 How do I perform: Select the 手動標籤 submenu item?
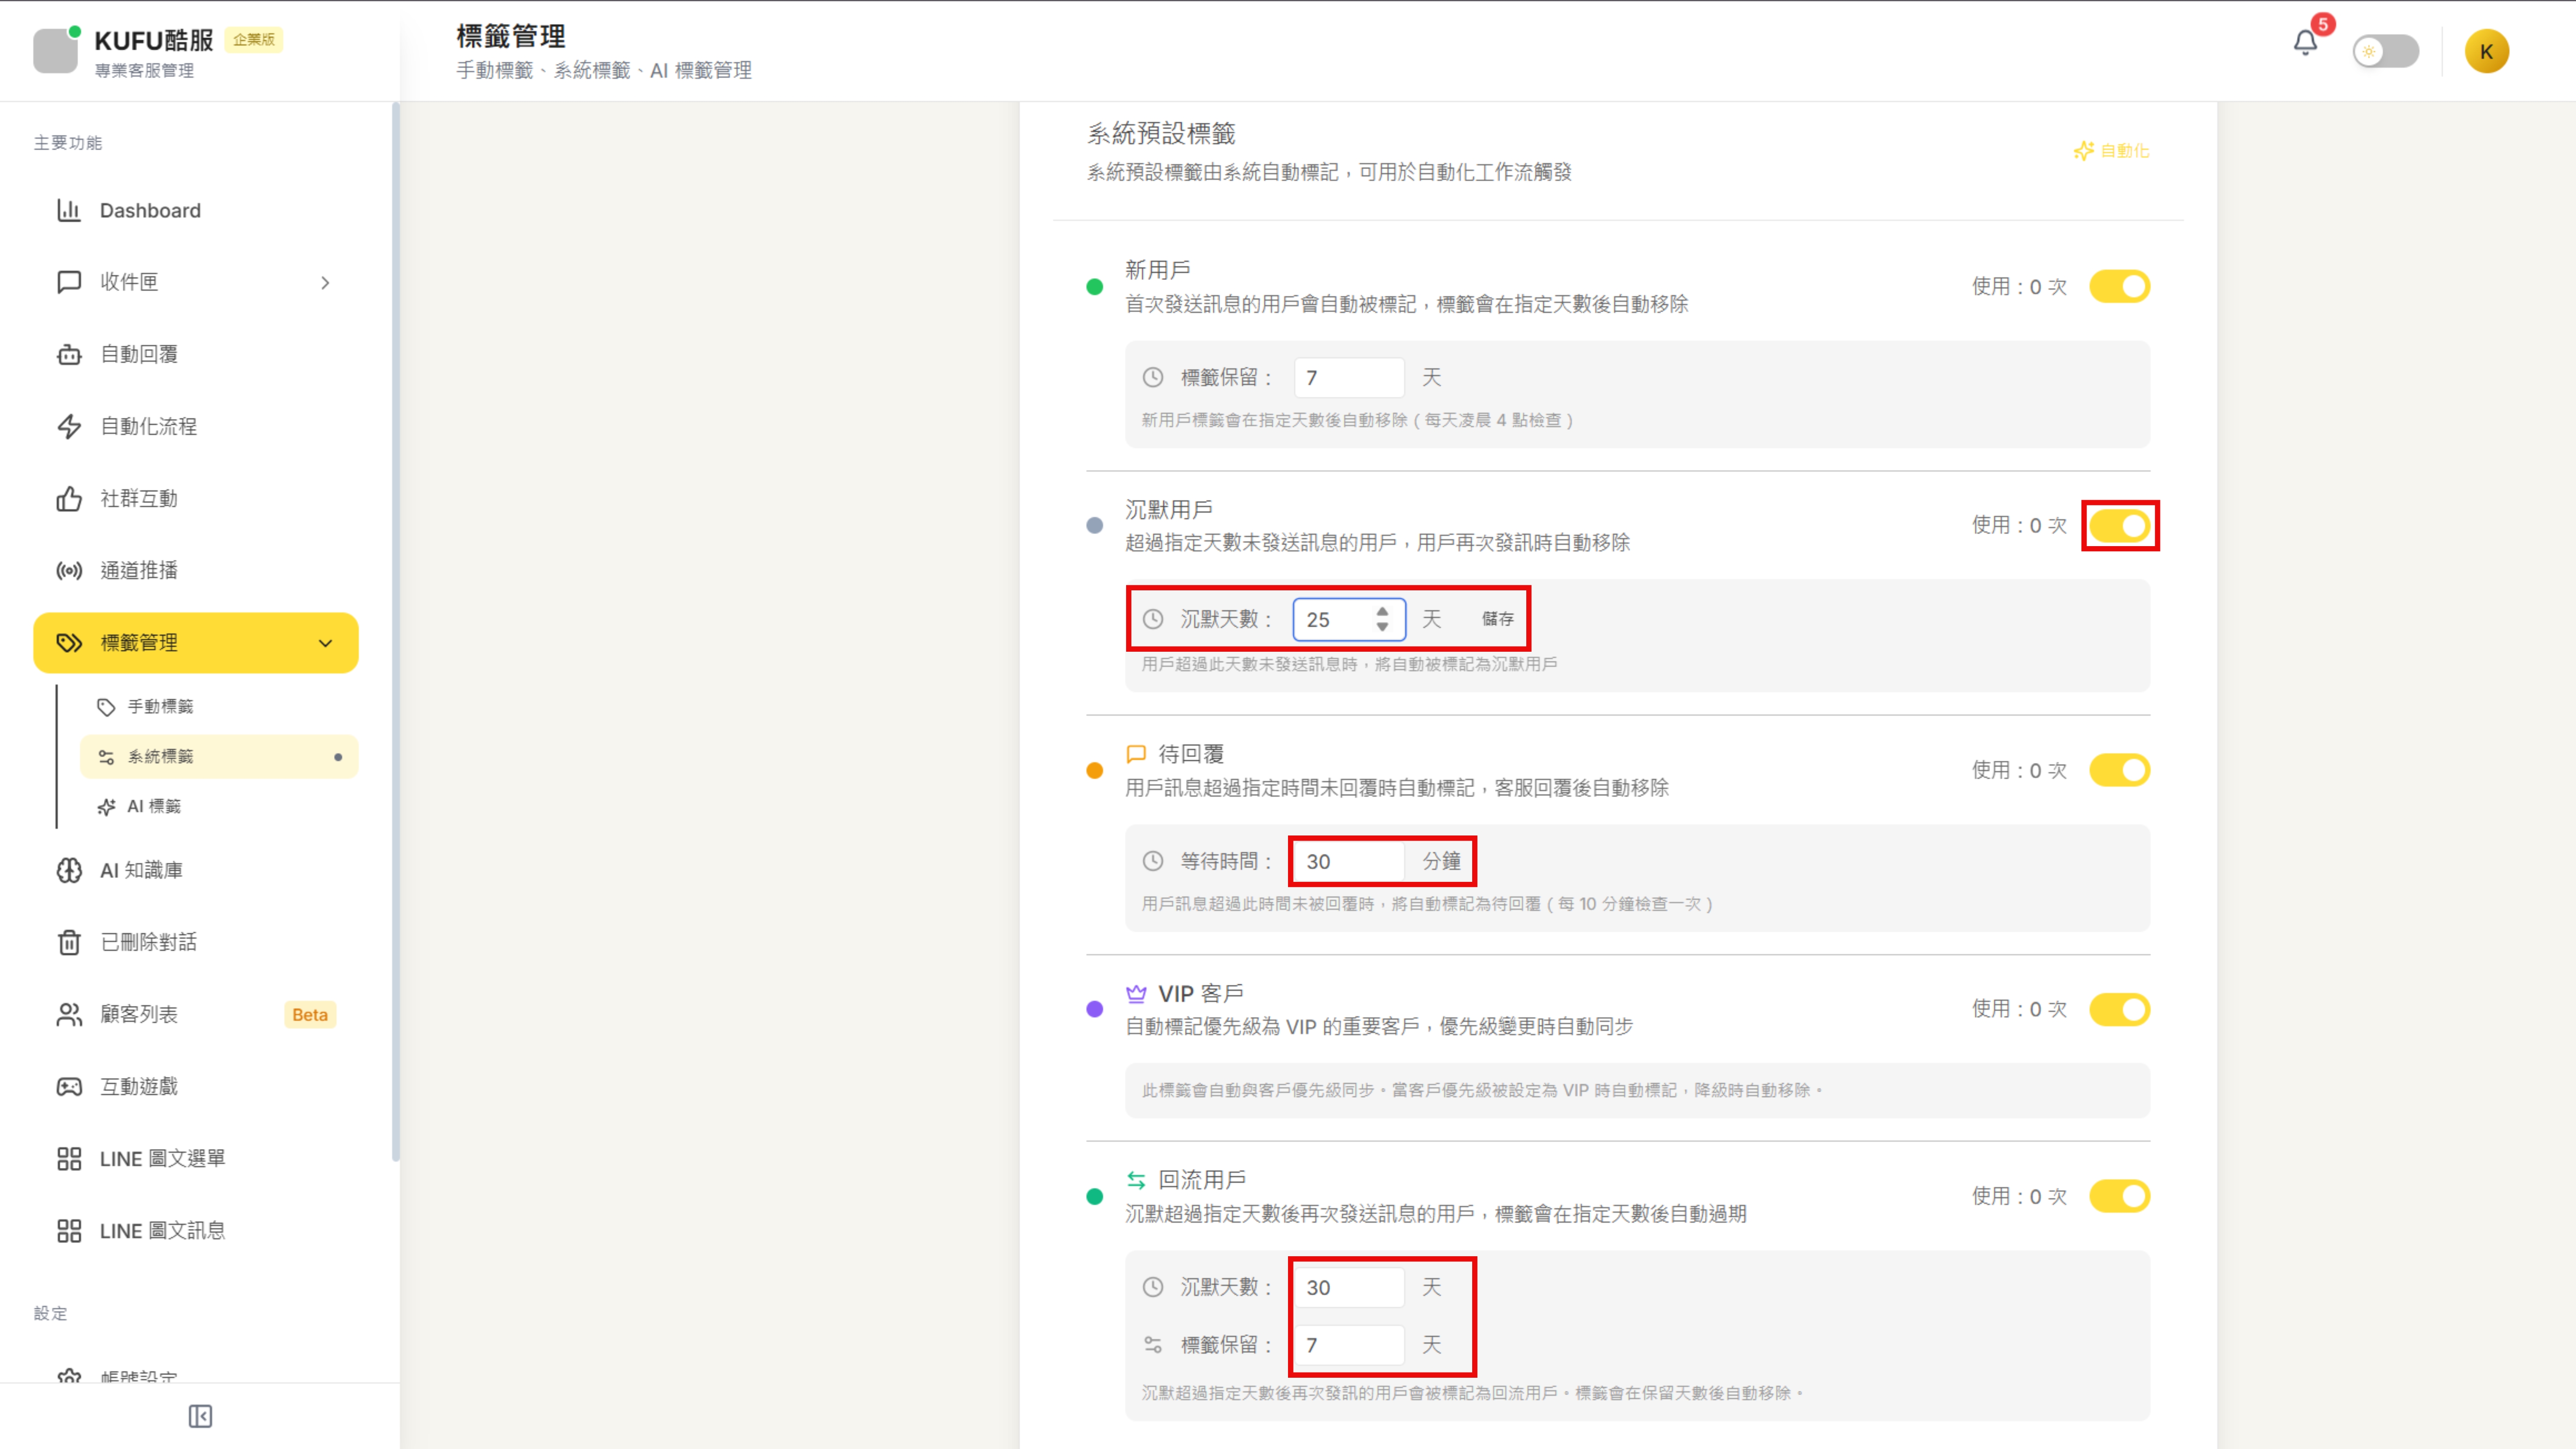pyautogui.click(x=160, y=706)
